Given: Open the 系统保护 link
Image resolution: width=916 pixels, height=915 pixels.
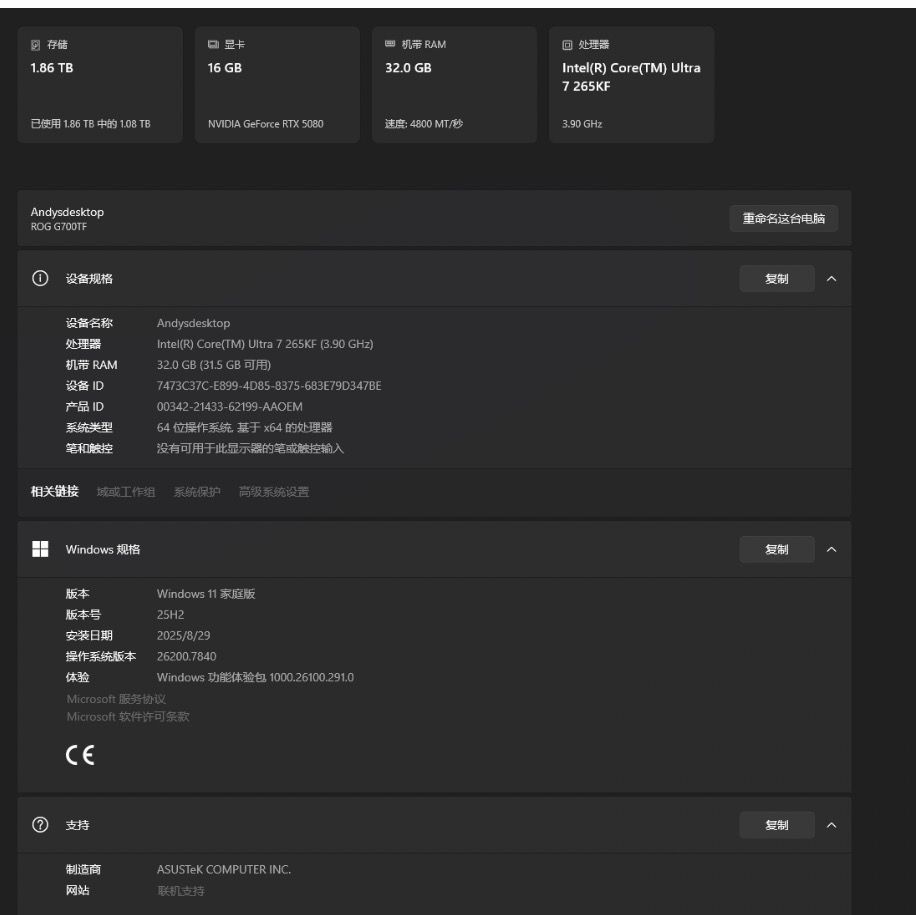Looking at the screenshot, I should tap(197, 492).
